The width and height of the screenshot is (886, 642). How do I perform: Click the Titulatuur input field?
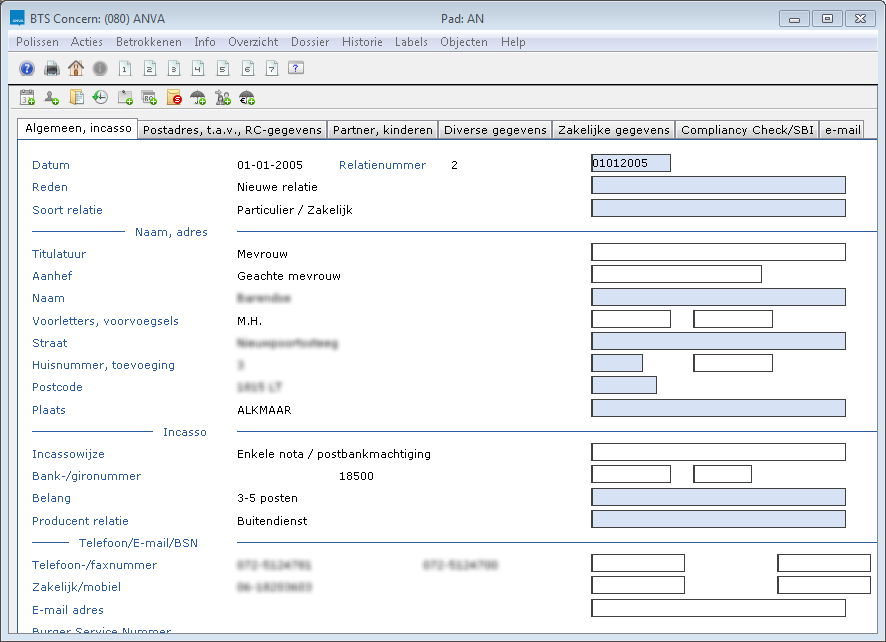[x=718, y=252]
